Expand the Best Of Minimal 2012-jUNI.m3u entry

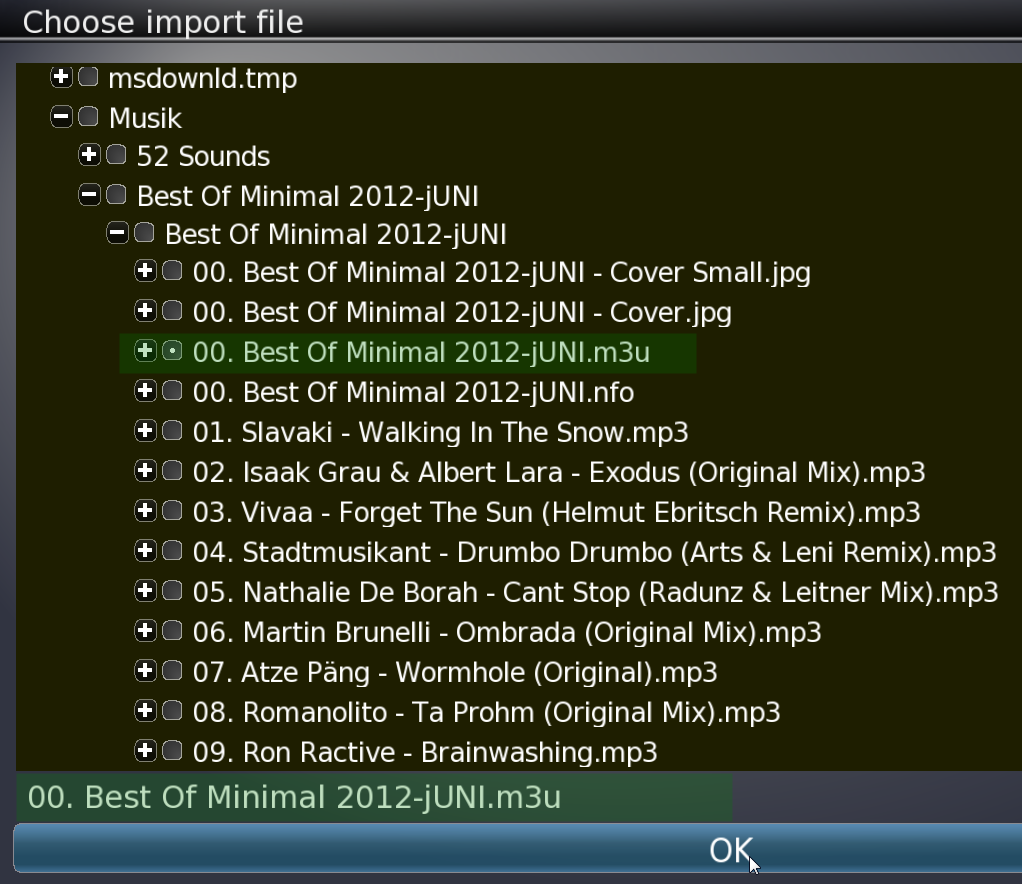click(x=145, y=351)
